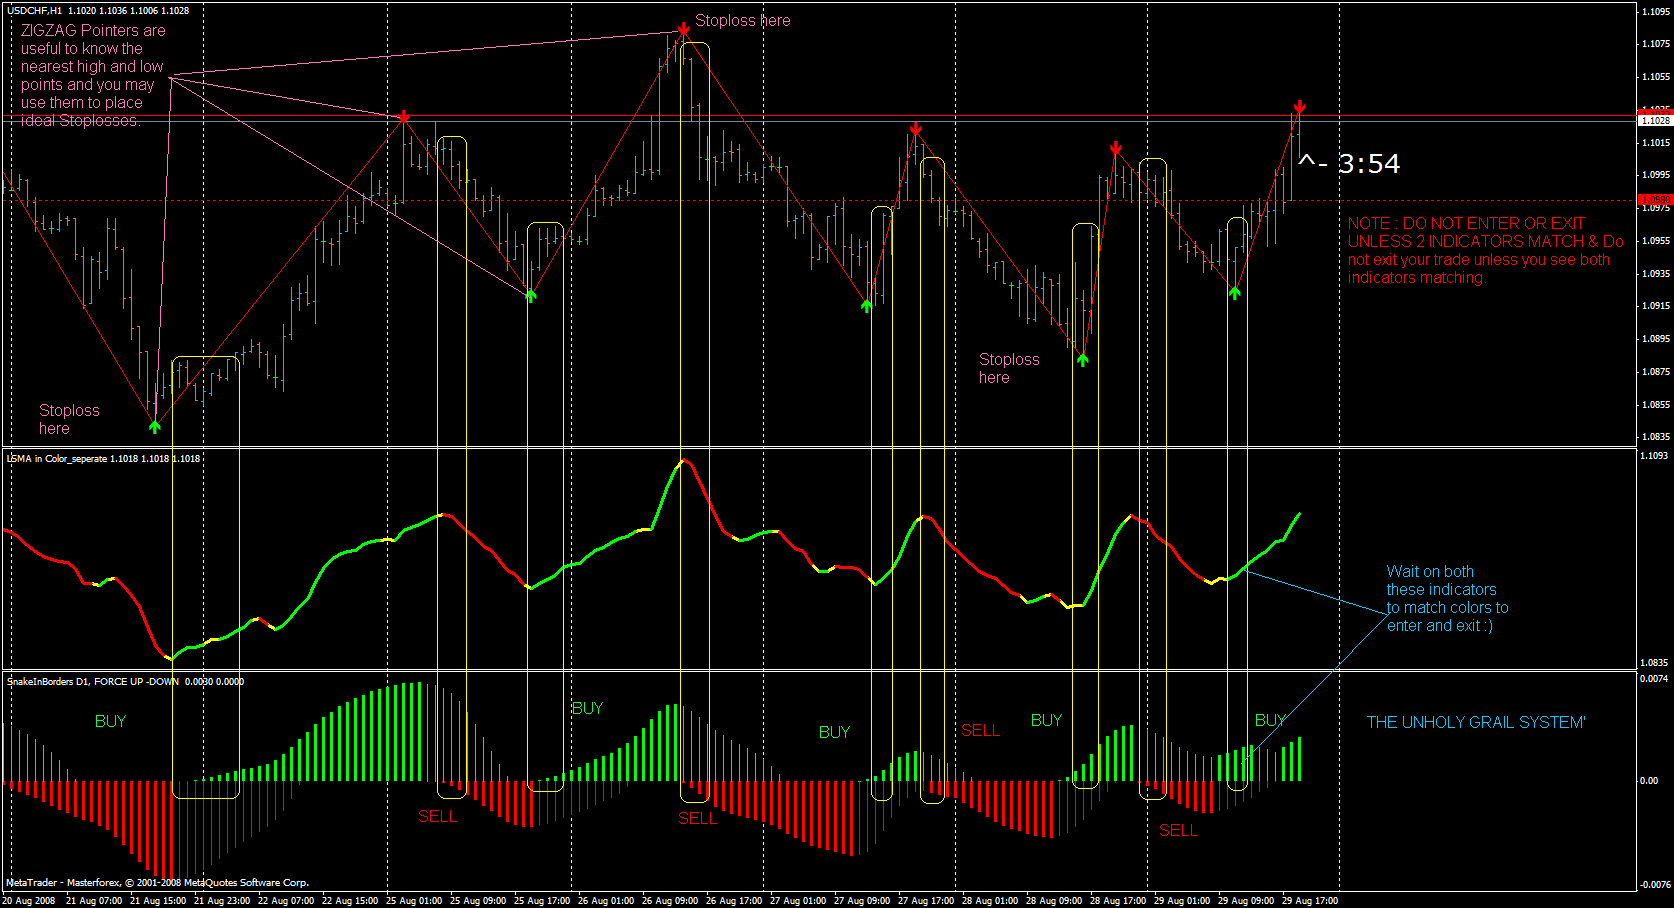This screenshot has width=1674, height=908.
Task: Click the current price tag 1.1028 on the scale
Action: pos(1655,120)
